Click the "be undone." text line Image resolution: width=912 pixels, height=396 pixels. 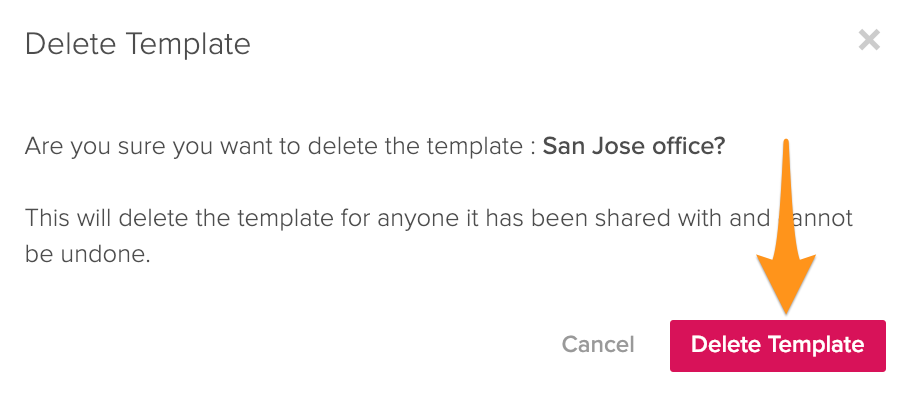(88, 254)
